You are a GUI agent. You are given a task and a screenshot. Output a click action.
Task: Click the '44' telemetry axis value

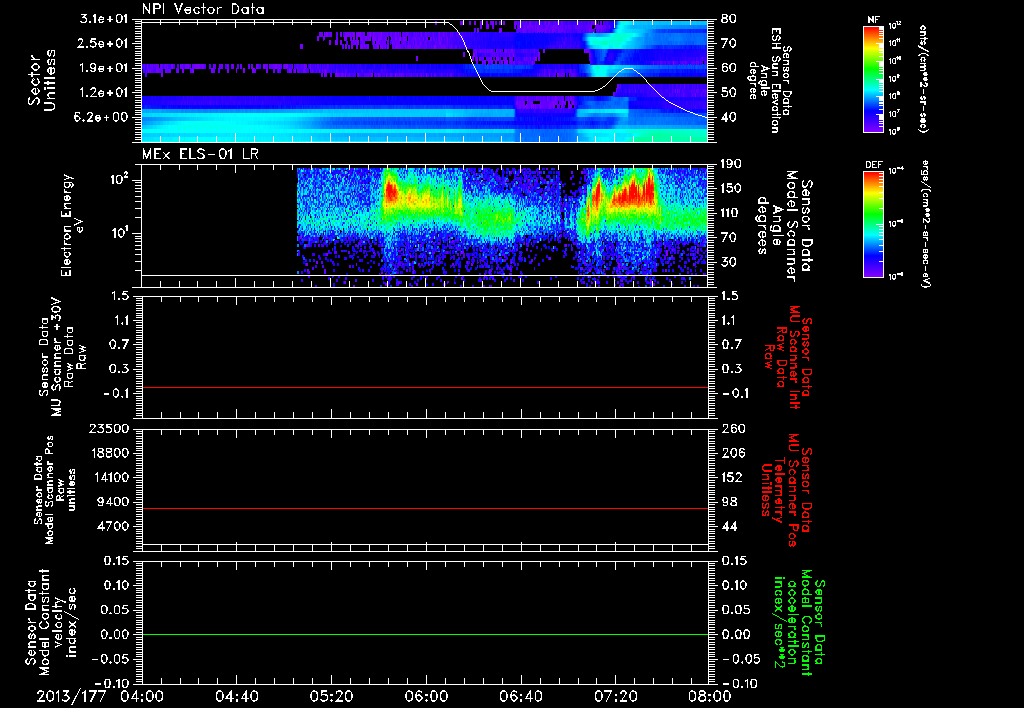click(729, 526)
